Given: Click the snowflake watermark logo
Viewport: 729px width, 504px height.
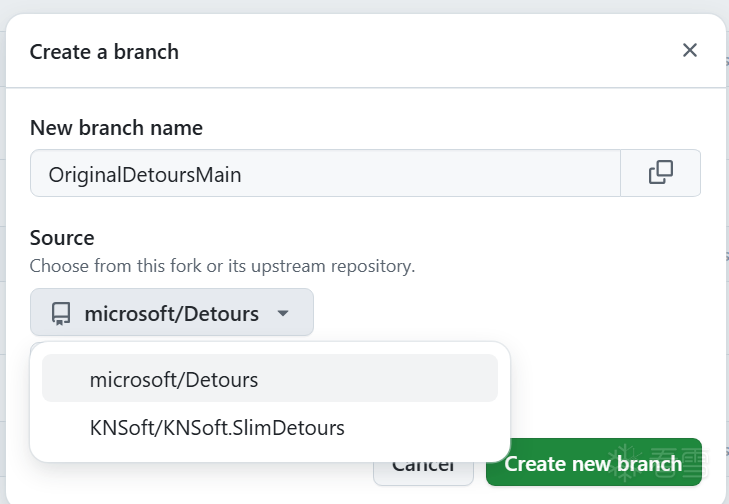Looking at the screenshot, I should pos(628,463).
